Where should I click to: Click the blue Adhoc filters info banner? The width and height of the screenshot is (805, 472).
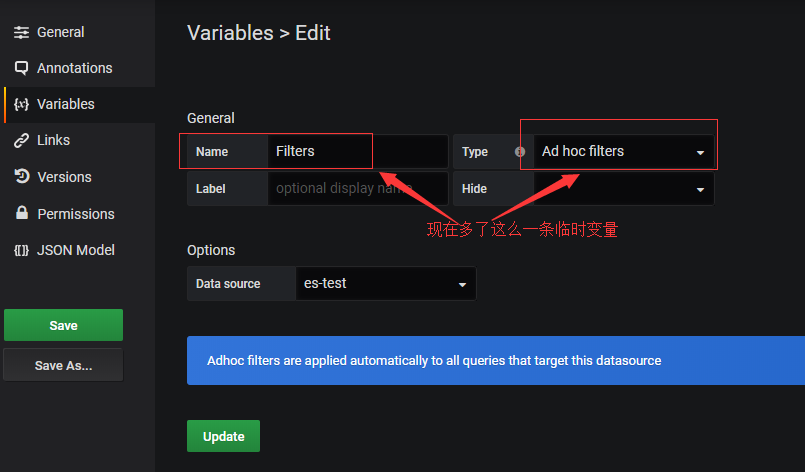pos(495,360)
